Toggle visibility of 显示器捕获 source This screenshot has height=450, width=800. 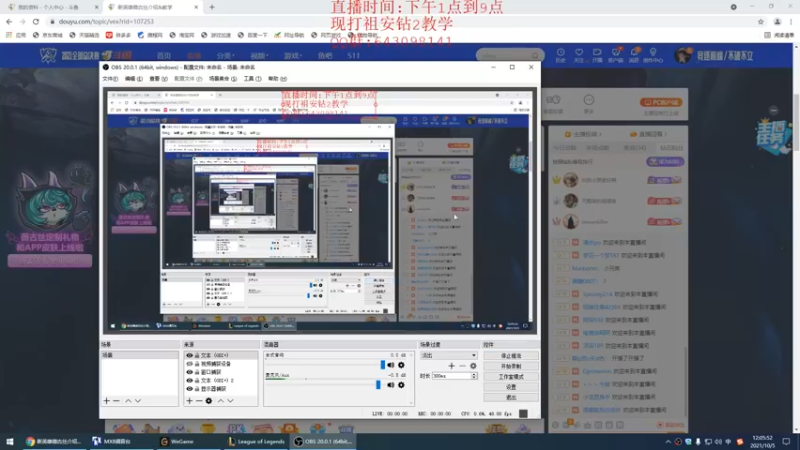click(189, 389)
